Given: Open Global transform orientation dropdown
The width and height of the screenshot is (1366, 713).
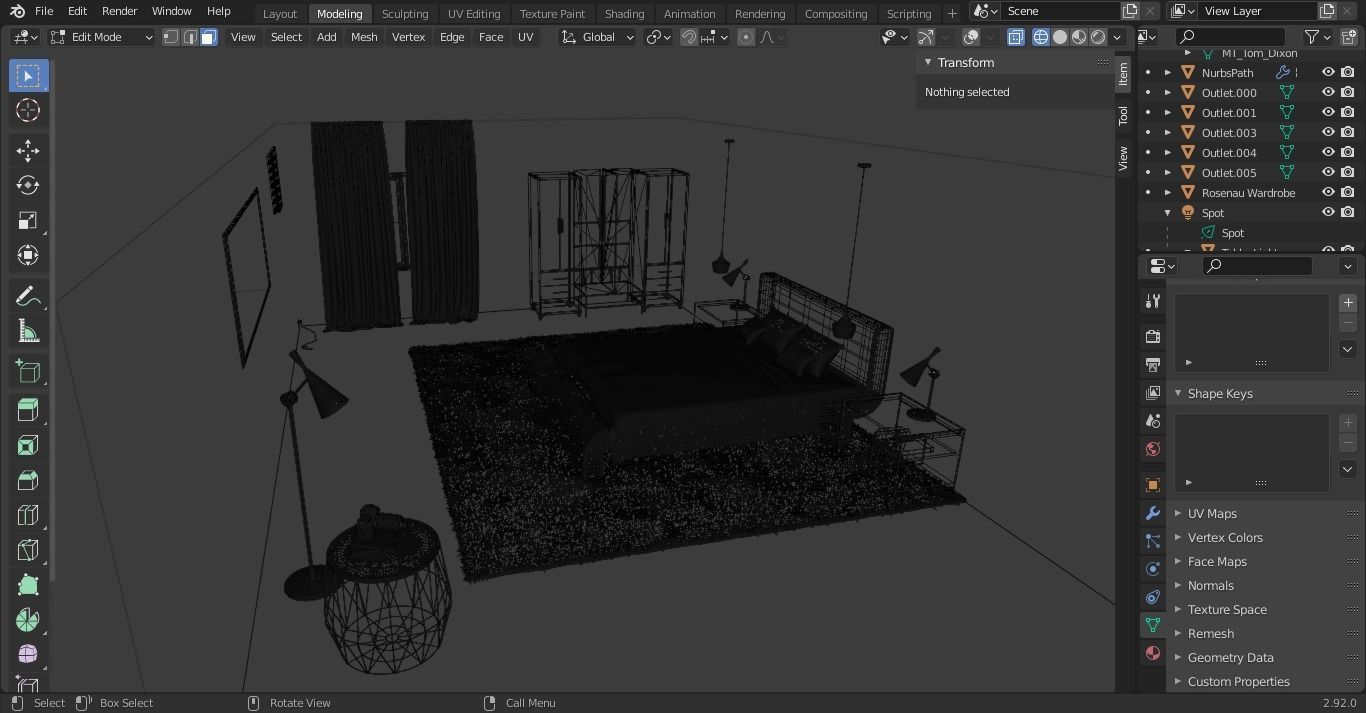Looking at the screenshot, I should 598,37.
